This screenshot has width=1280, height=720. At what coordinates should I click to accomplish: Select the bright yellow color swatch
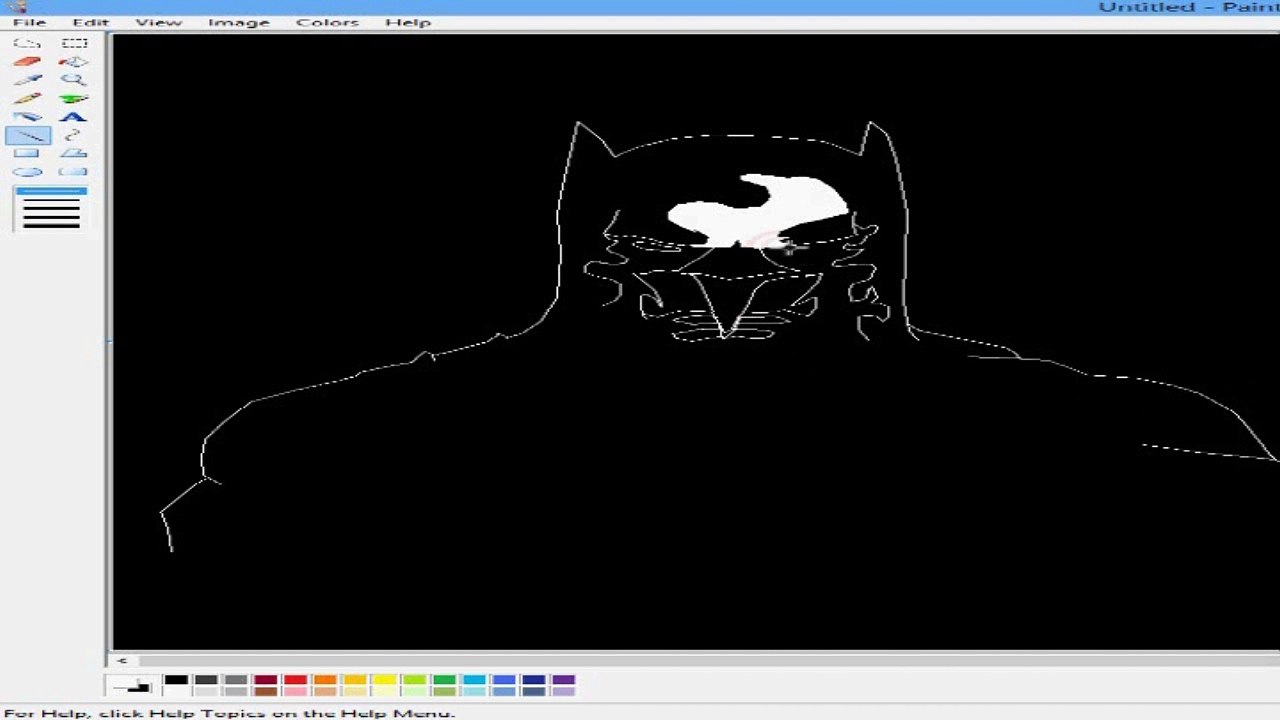[x=385, y=680]
